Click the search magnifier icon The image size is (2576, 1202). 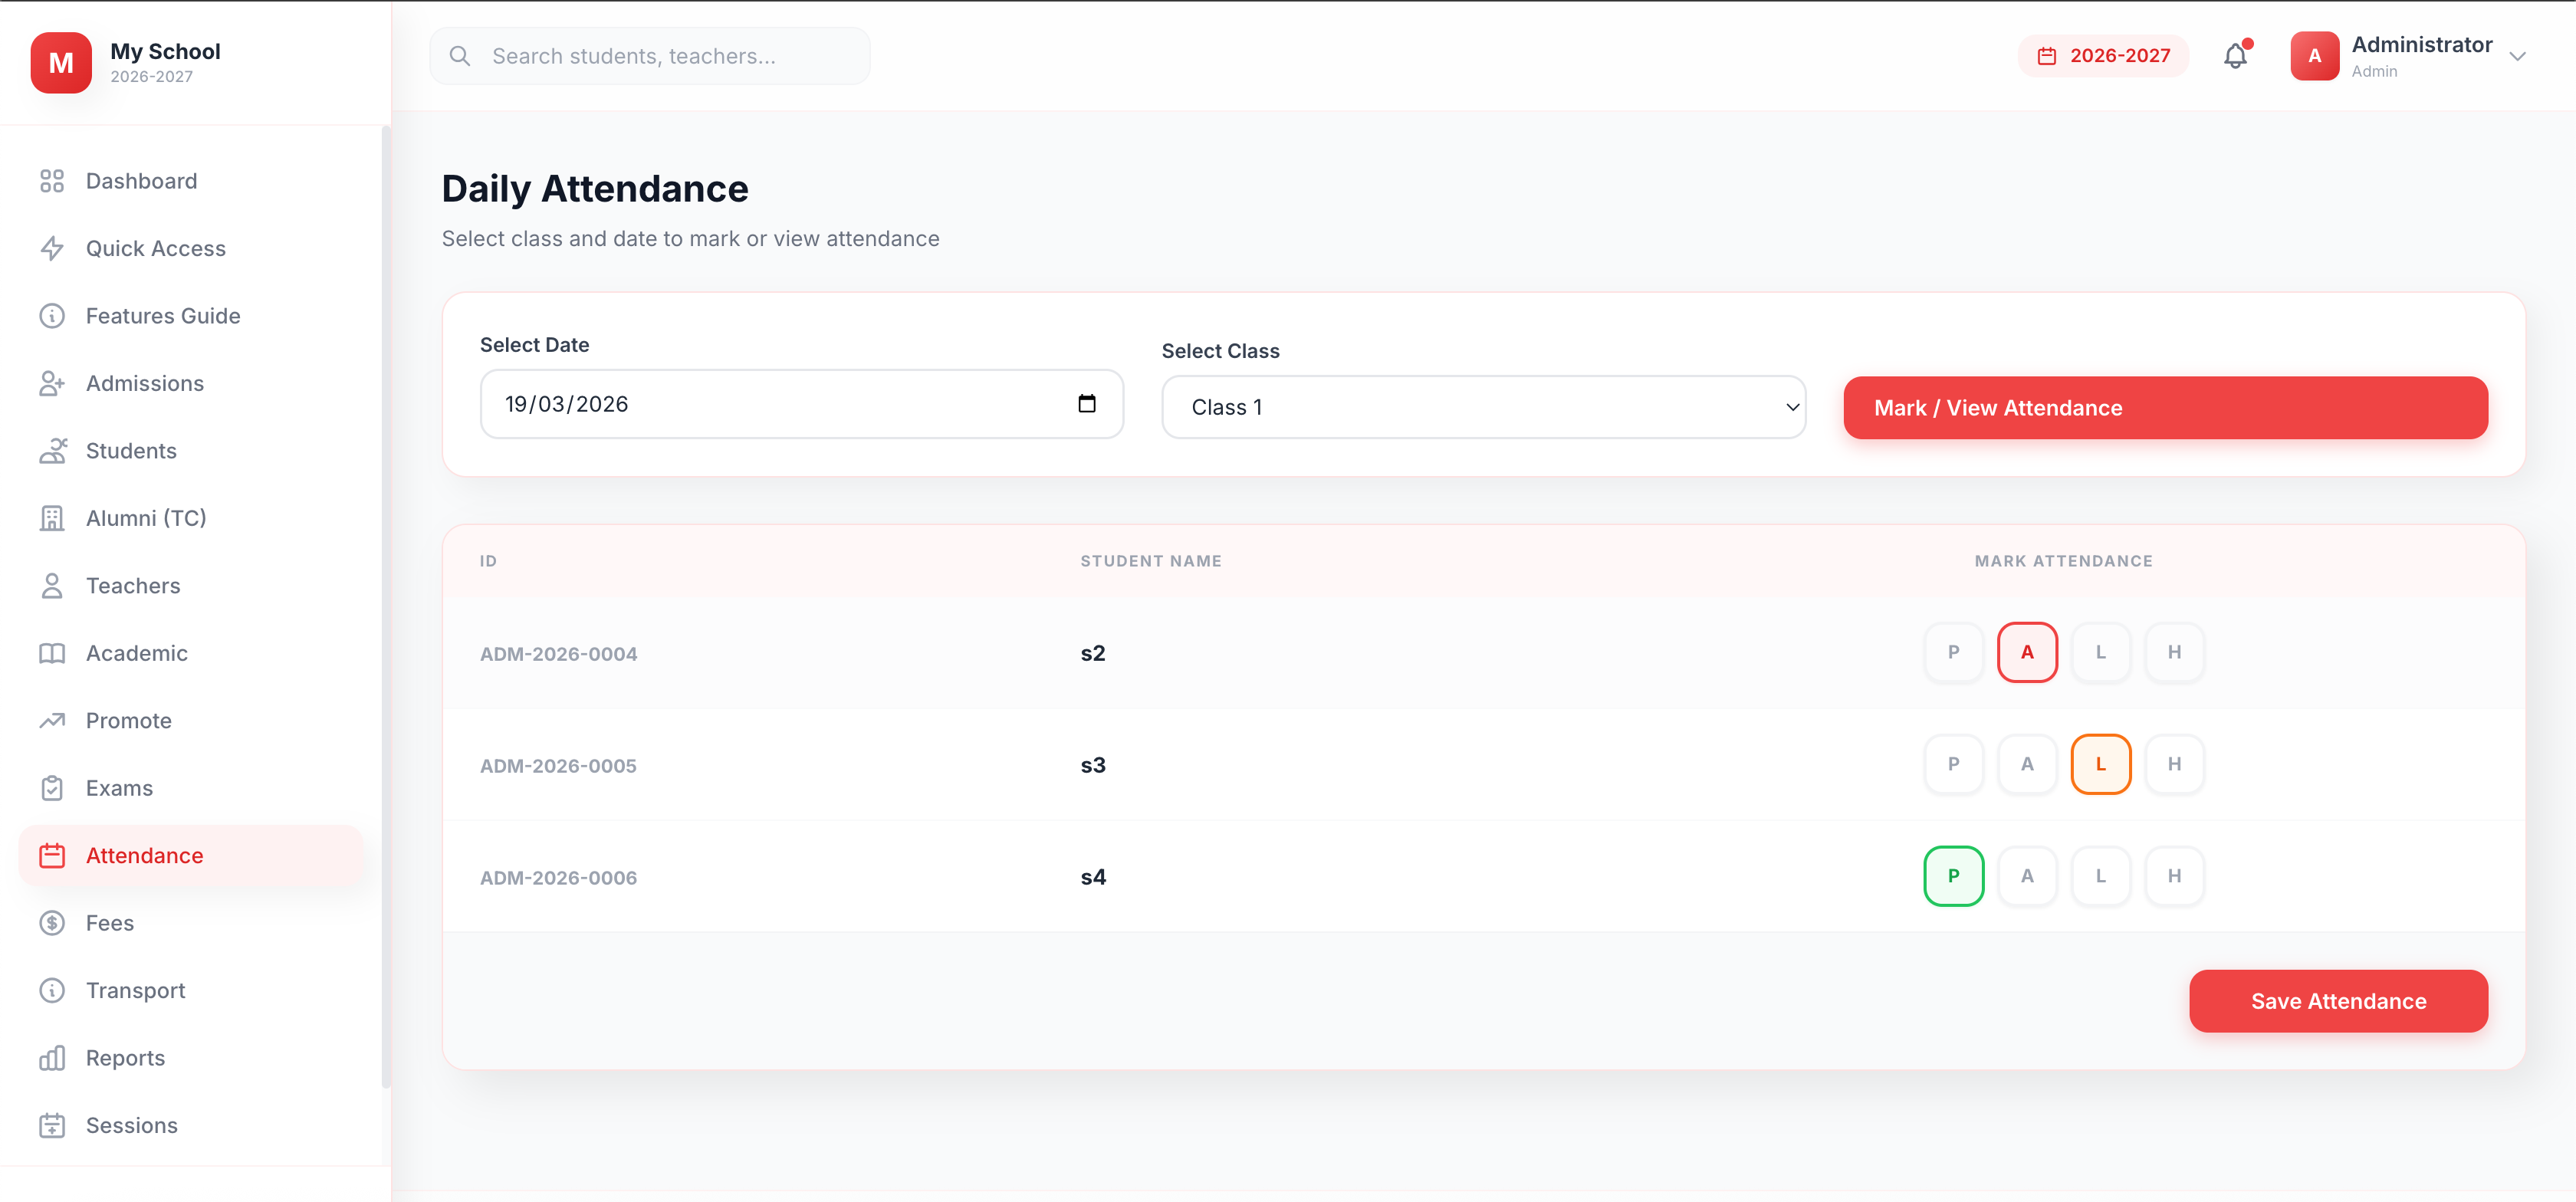[x=460, y=56]
